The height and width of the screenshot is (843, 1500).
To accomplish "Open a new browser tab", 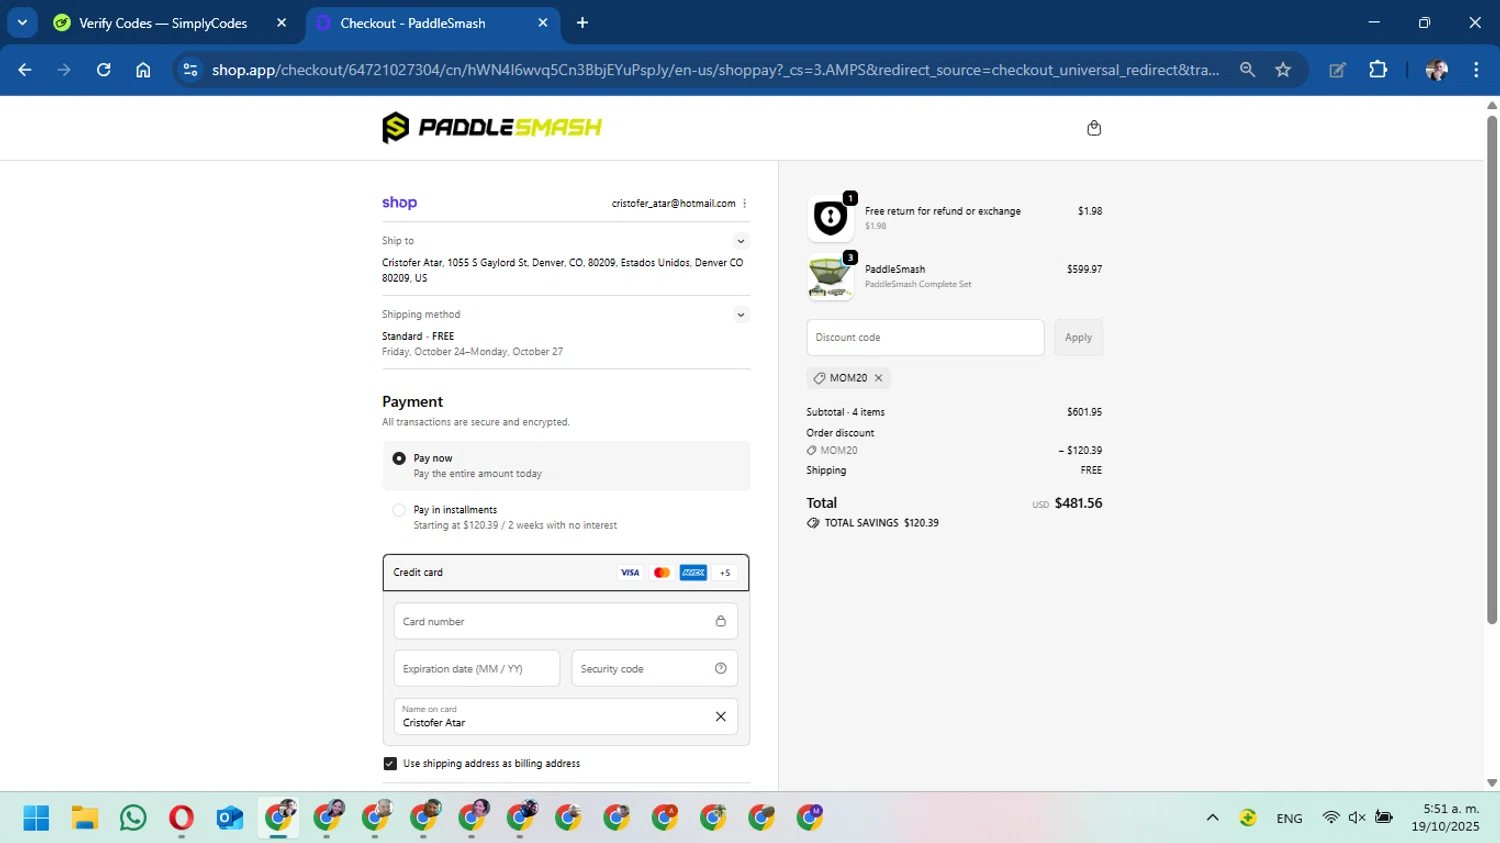I will tap(582, 23).
